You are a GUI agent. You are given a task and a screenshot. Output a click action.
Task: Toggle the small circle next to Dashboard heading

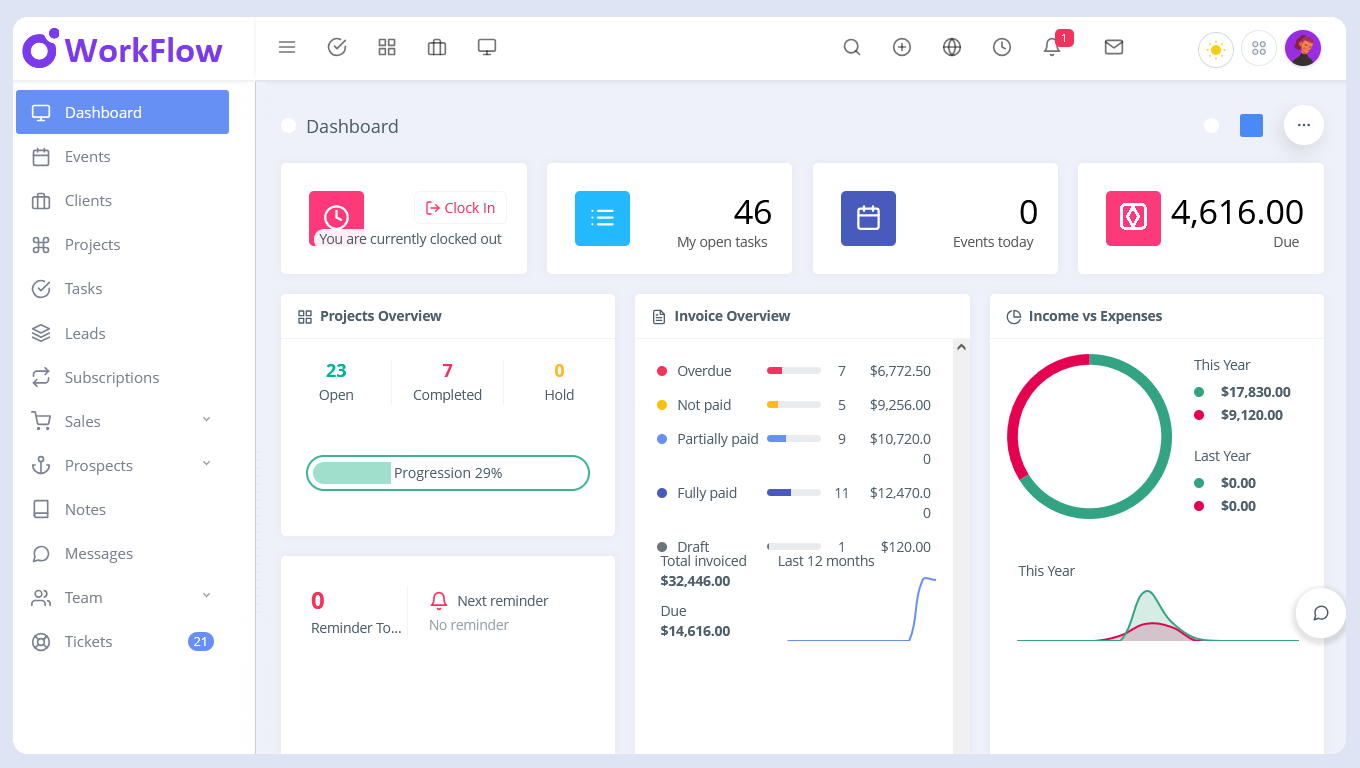point(288,125)
